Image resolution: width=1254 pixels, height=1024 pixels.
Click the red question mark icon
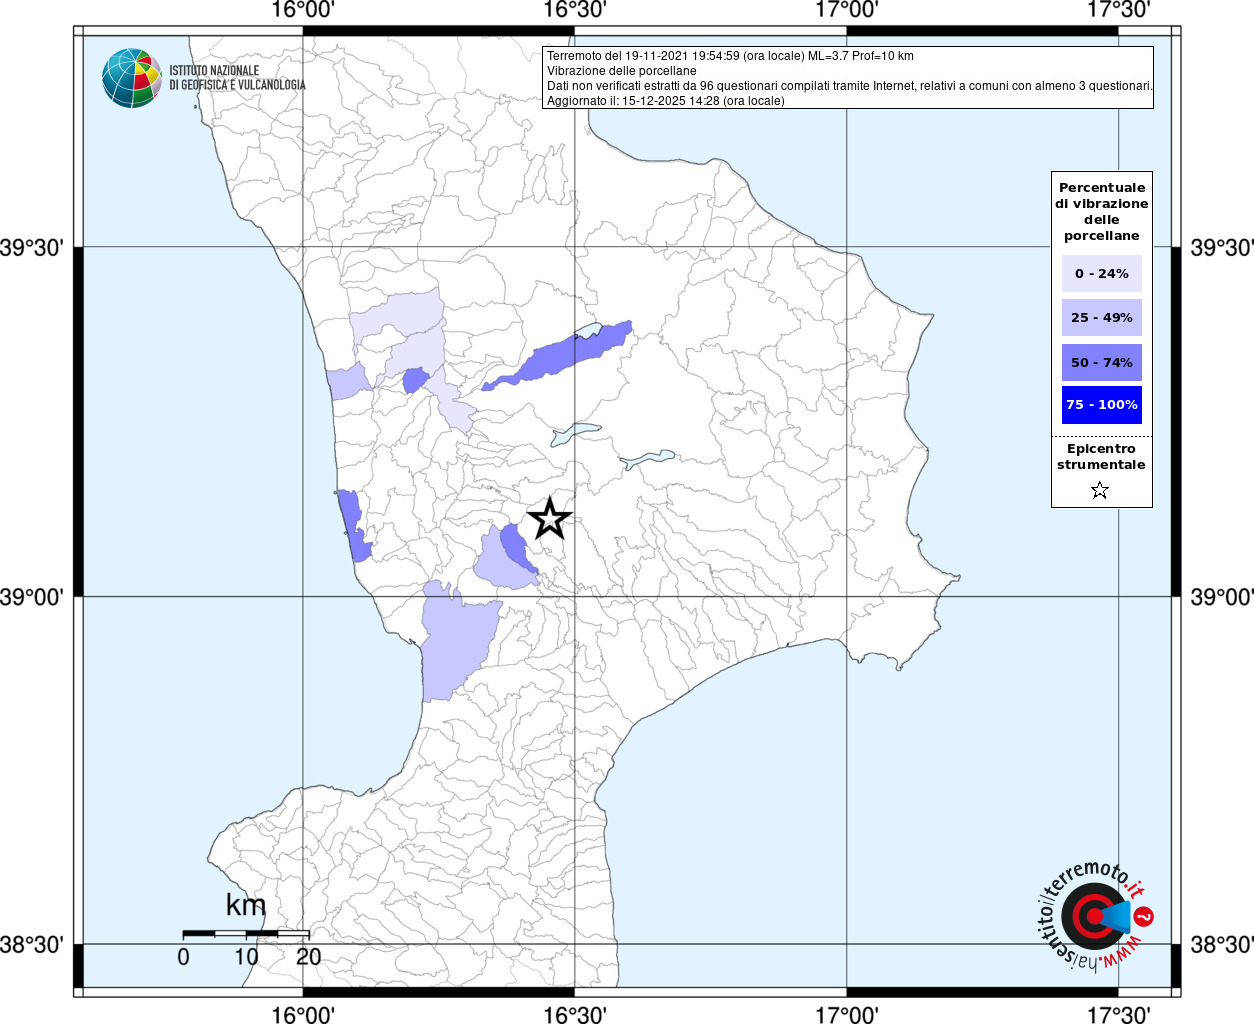click(x=1144, y=916)
